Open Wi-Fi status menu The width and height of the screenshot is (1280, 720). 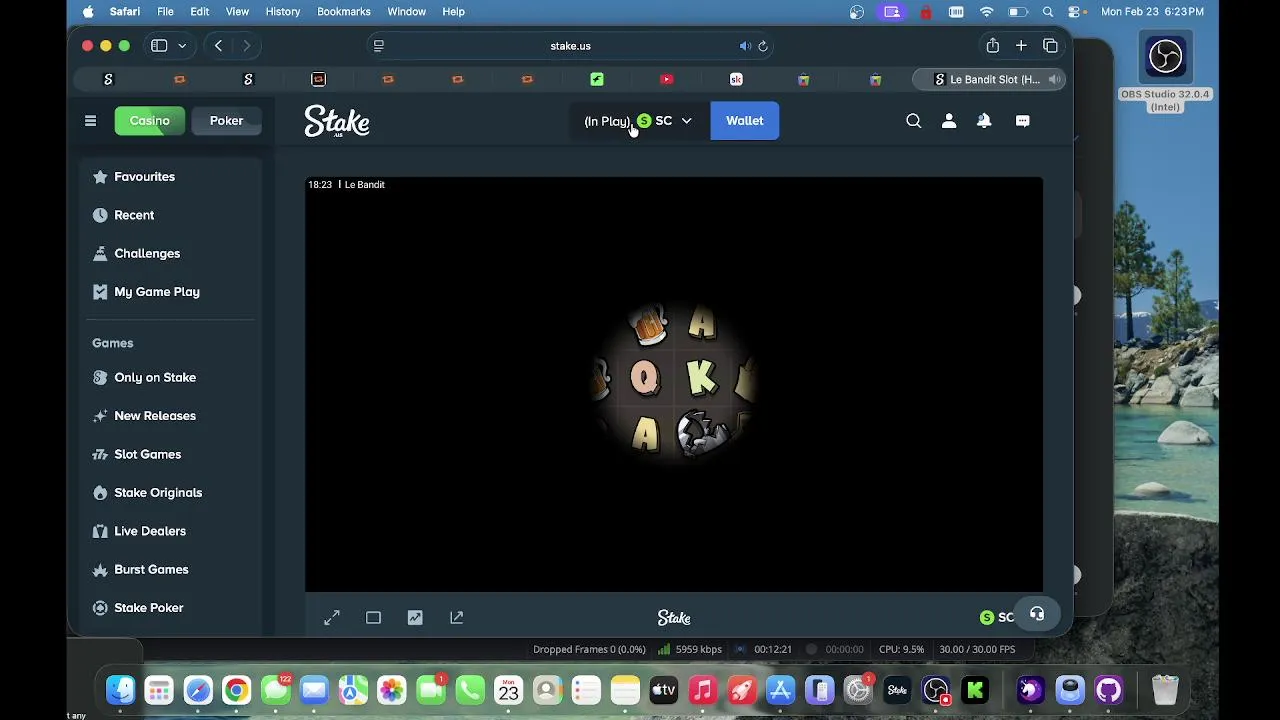pyautogui.click(x=987, y=12)
